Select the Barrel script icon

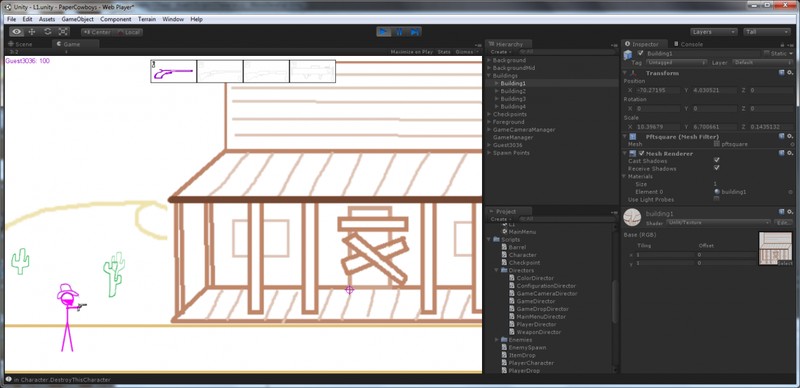click(505, 247)
